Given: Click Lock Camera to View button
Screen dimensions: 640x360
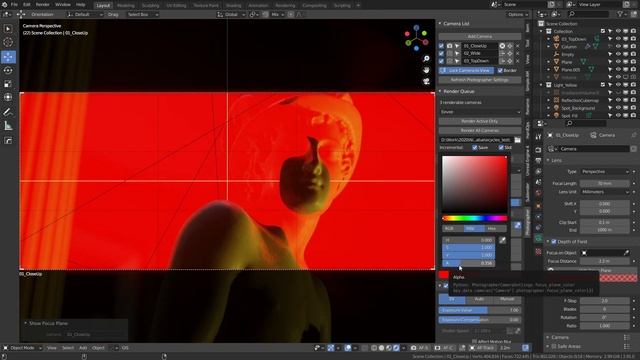Looking at the screenshot, I should [x=466, y=71].
